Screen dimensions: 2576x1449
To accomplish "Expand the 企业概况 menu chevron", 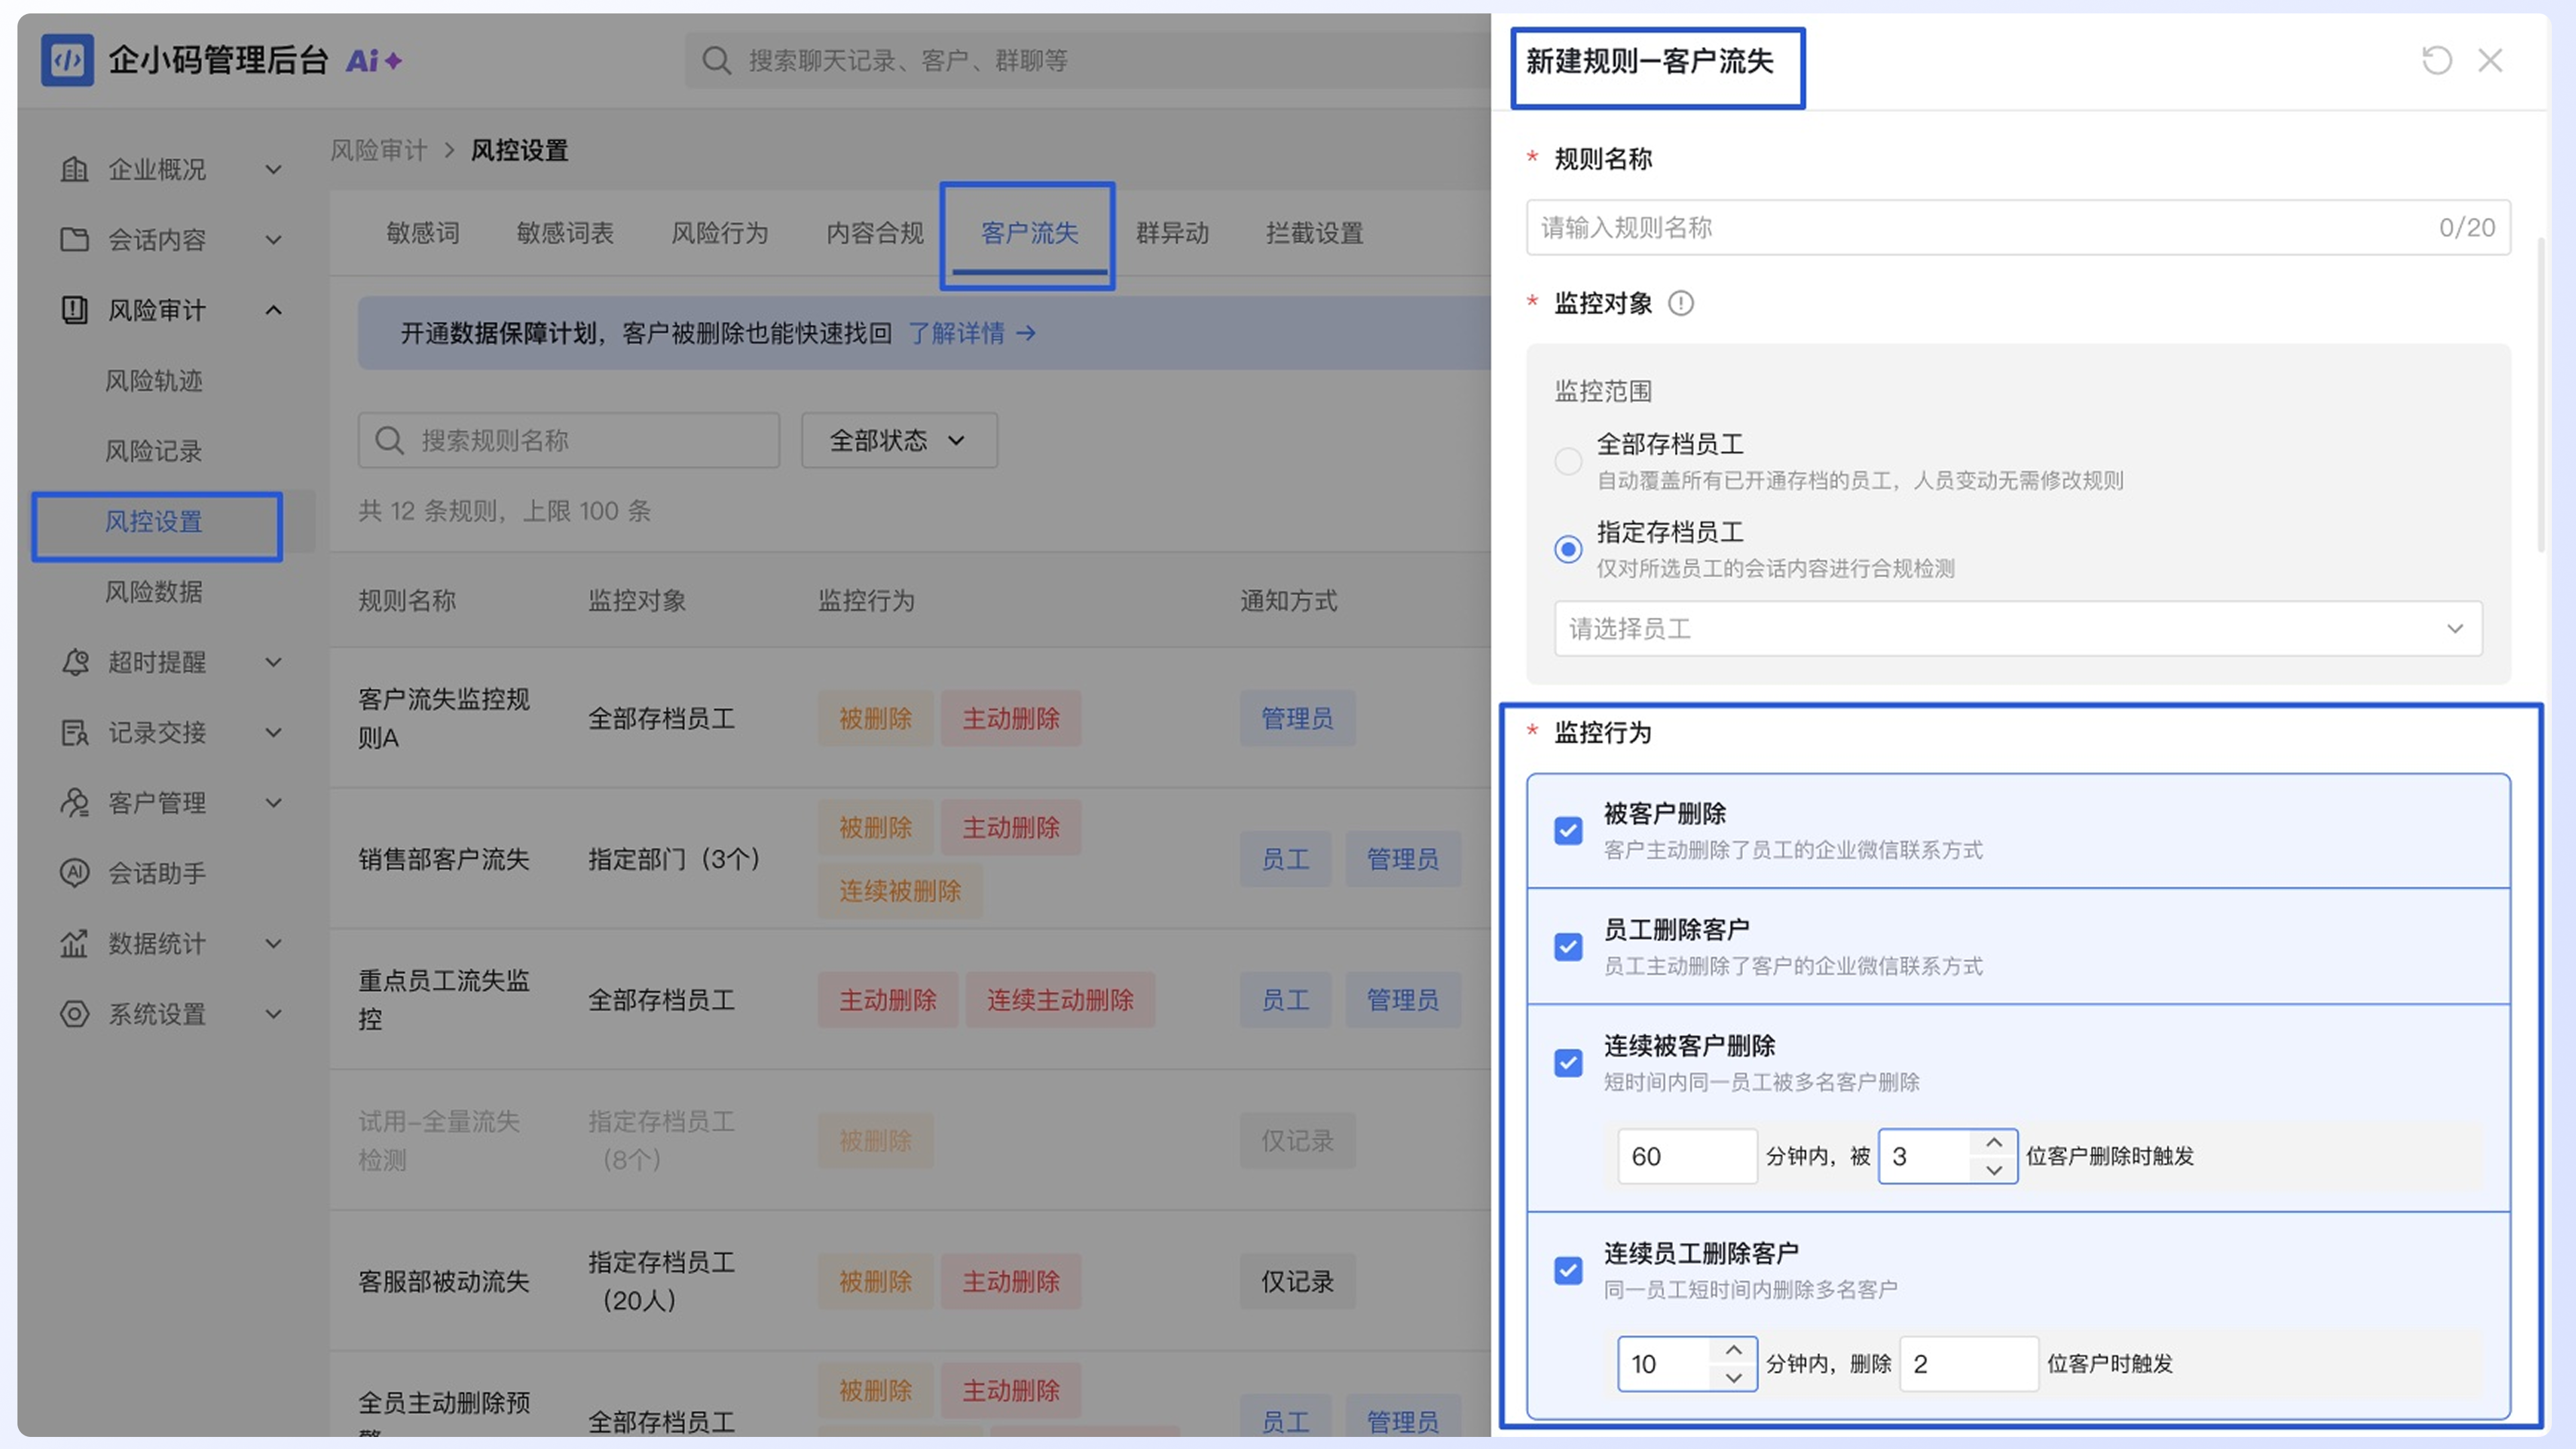I will click(273, 170).
